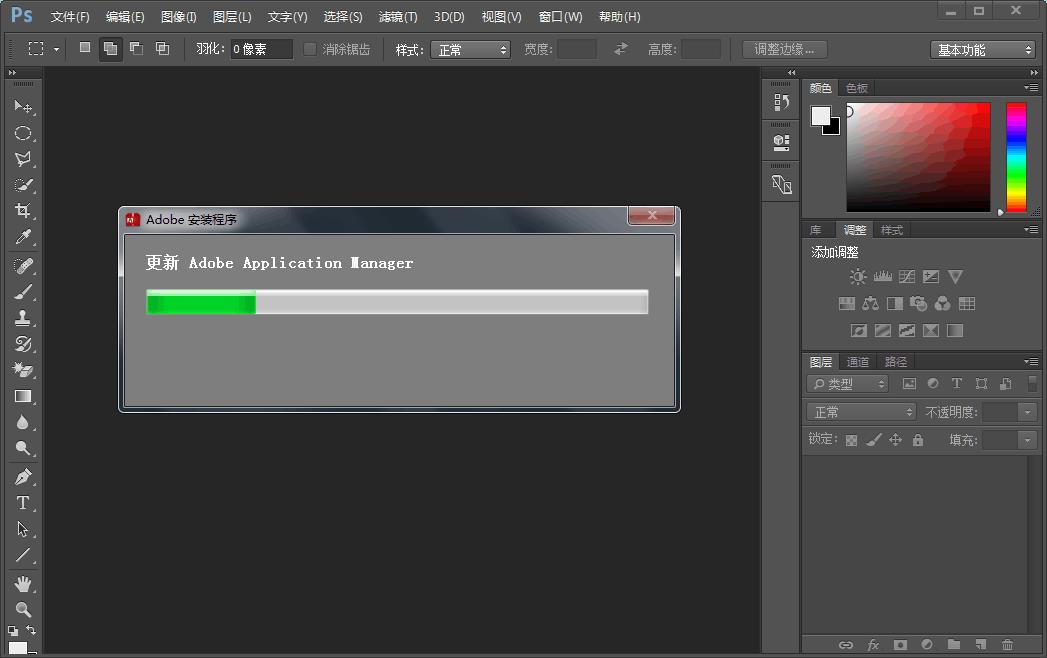The width and height of the screenshot is (1047, 658).
Task: Click the foreground color swatch
Action: click(820, 116)
